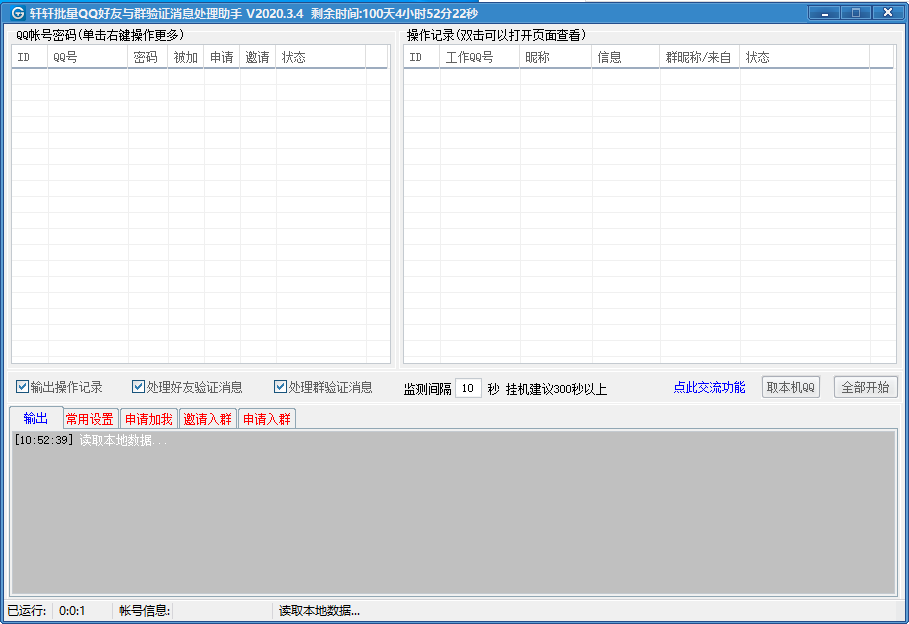Open the 申请加我 tab
This screenshot has width=909, height=624.
pos(149,419)
